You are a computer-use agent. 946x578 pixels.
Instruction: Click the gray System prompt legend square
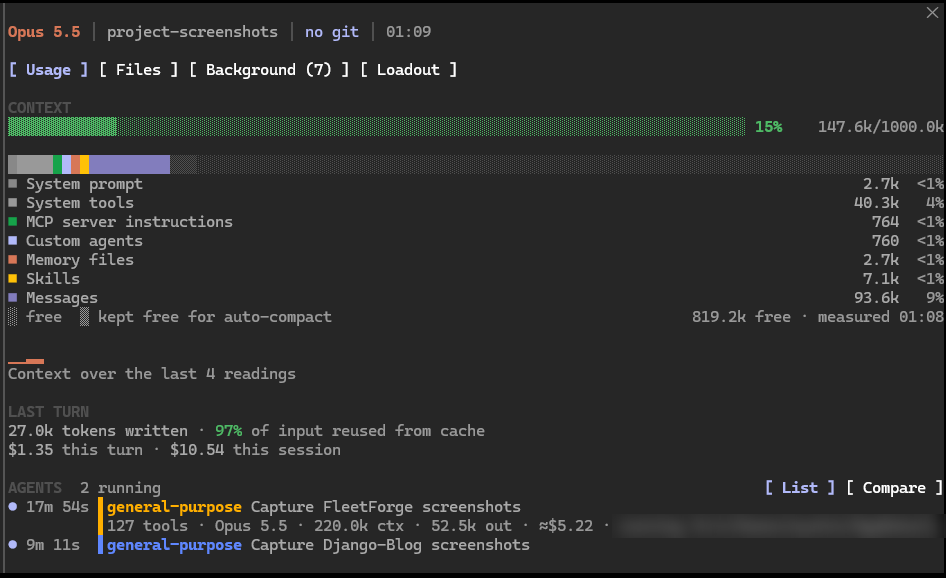click(13, 183)
